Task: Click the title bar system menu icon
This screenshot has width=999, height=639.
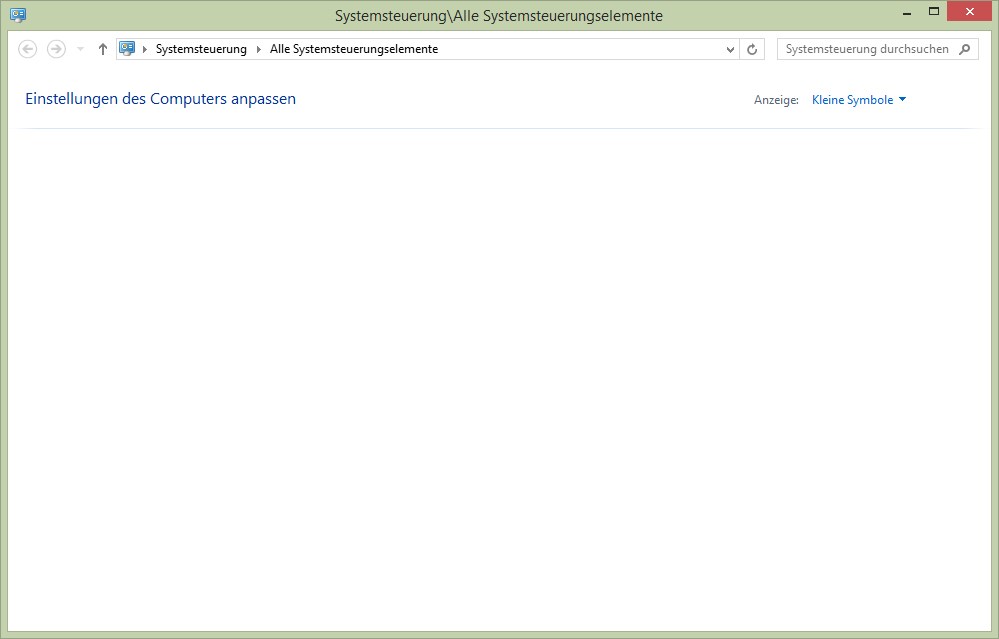Action: coord(18,15)
